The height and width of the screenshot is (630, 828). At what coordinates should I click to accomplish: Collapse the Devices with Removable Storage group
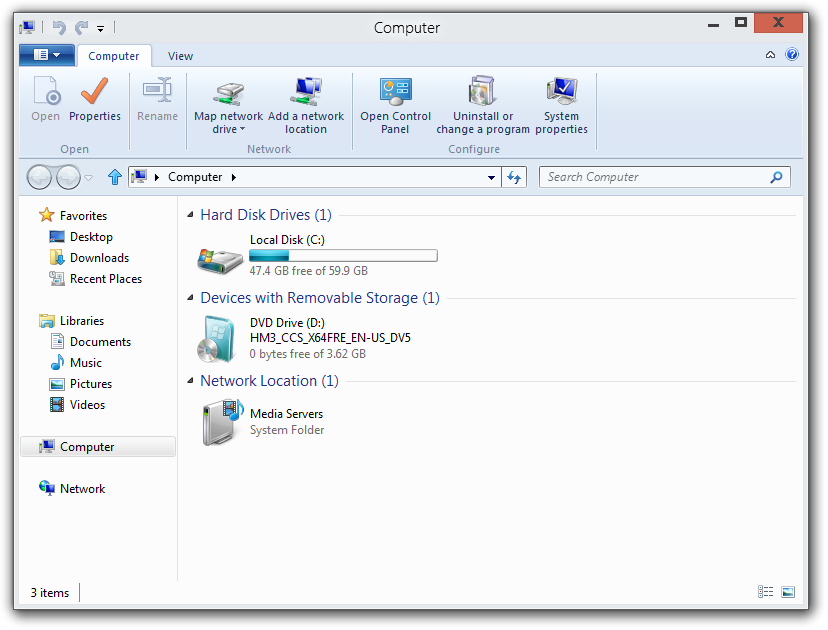[x=190, y=297]
